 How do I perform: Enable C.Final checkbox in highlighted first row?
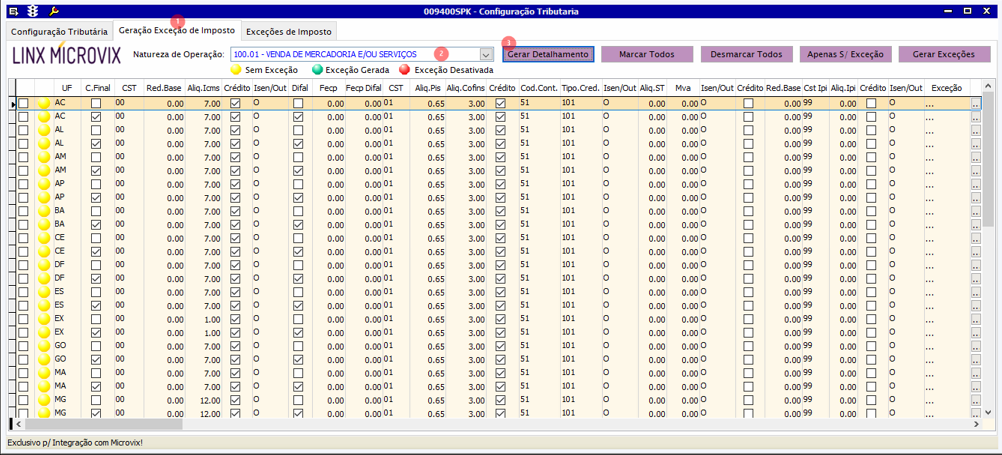(x=97, y=103)
